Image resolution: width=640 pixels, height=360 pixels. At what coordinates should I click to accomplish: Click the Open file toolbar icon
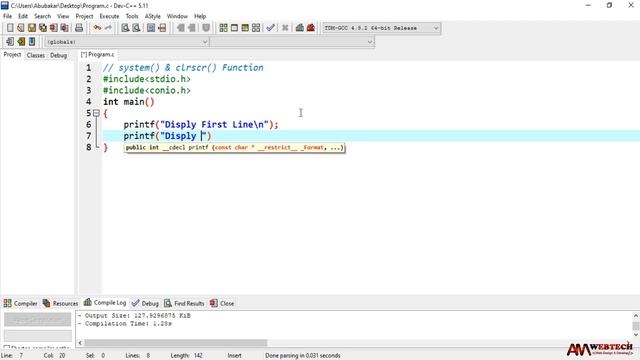pyautogui.click(x=21, y=28)
